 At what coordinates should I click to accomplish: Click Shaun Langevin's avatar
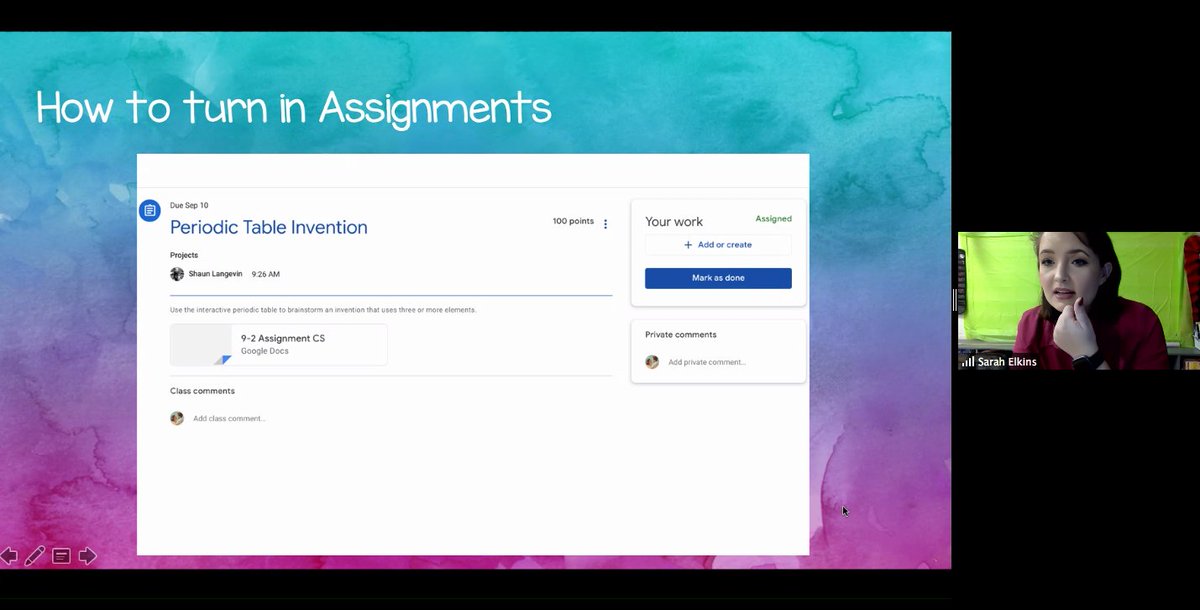click(177, 274)
